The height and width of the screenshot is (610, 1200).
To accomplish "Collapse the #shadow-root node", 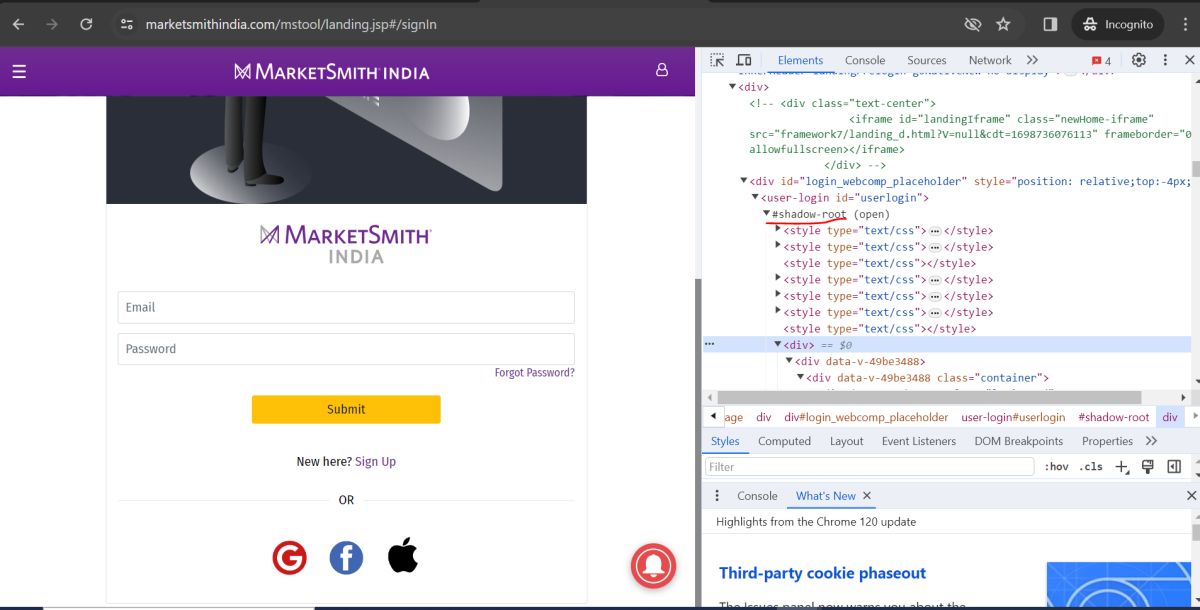I will [767, 214].
